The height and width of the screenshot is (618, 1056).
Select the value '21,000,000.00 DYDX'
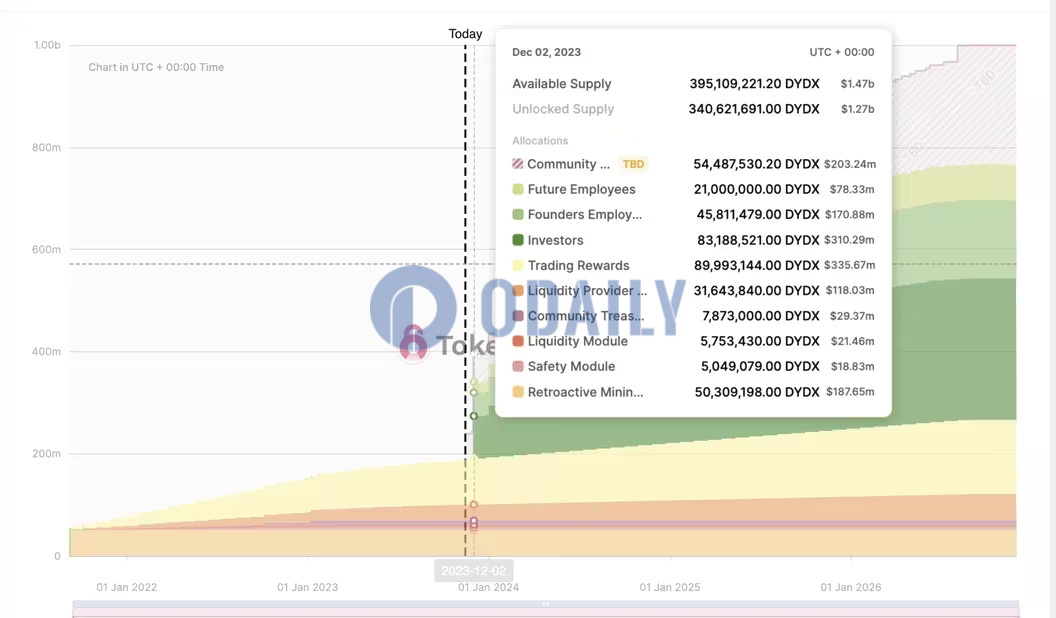coord(756,189)
